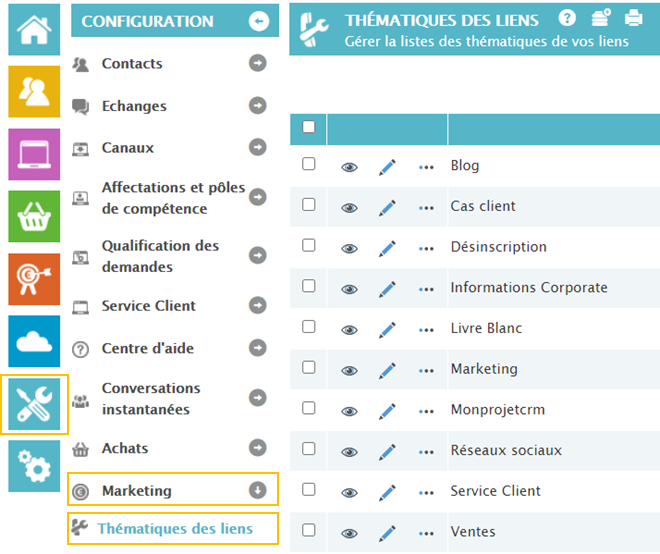Click the Thématiques des liens link
This screenshot has width=660, height=554.
(175, 529)
